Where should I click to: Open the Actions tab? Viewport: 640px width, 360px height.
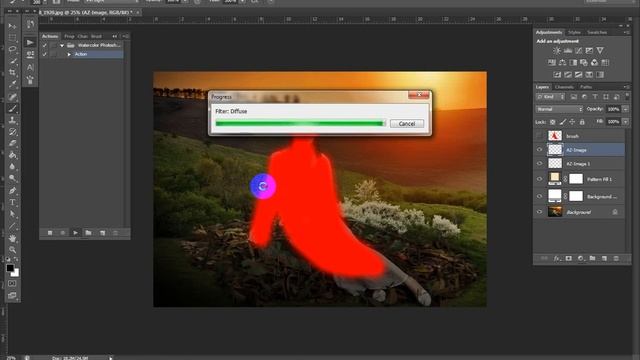[50, 36]
